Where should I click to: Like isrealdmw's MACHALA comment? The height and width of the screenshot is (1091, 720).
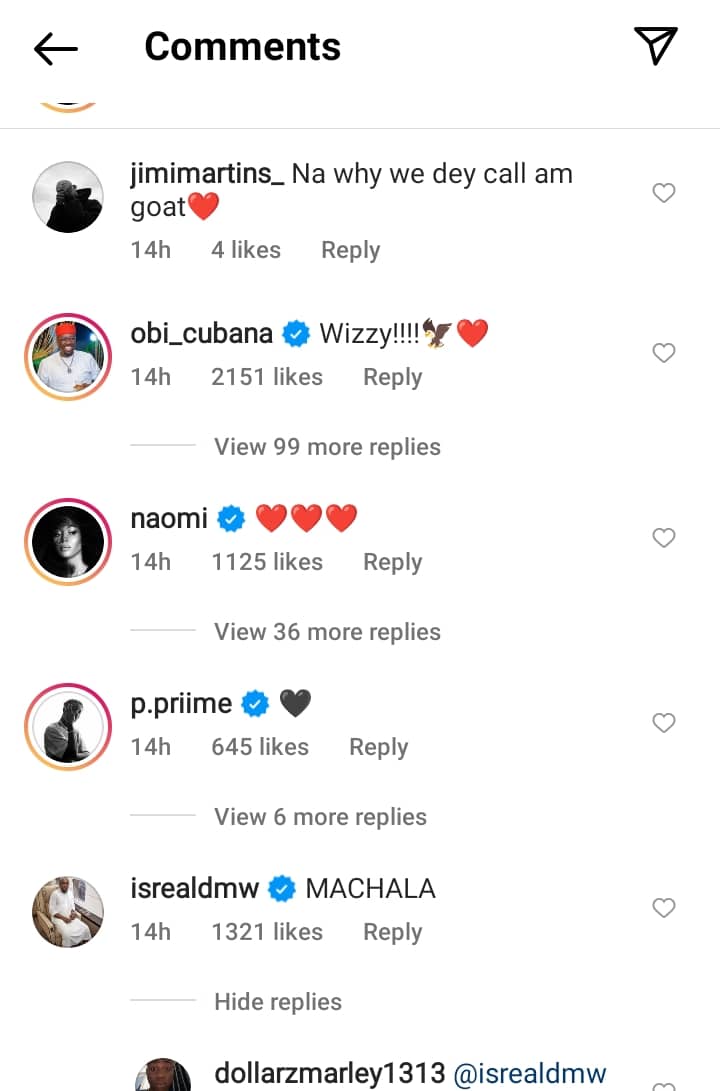pyautogui.click(x=664, y=908)
